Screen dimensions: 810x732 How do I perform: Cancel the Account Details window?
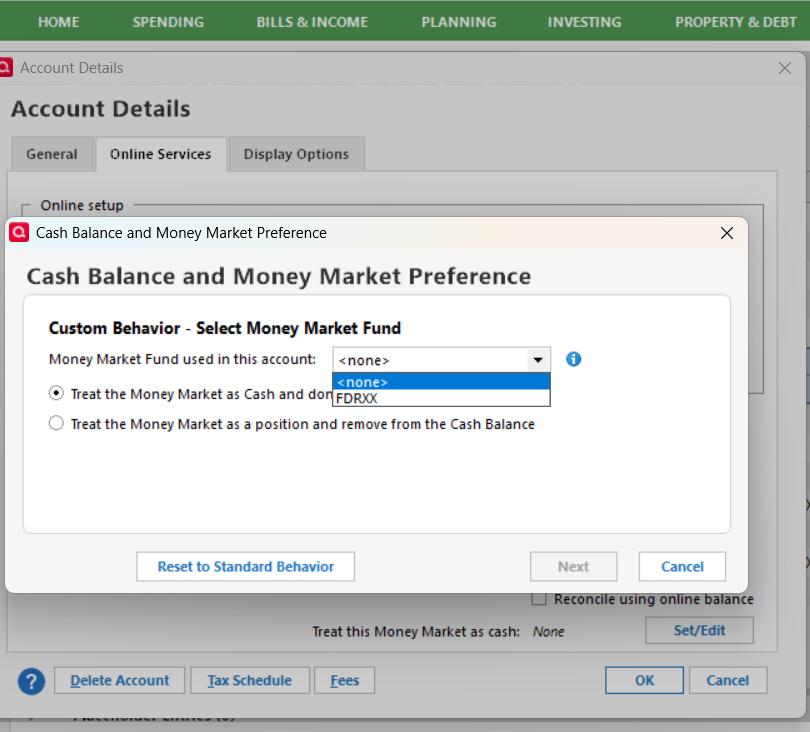pos(728,680)
